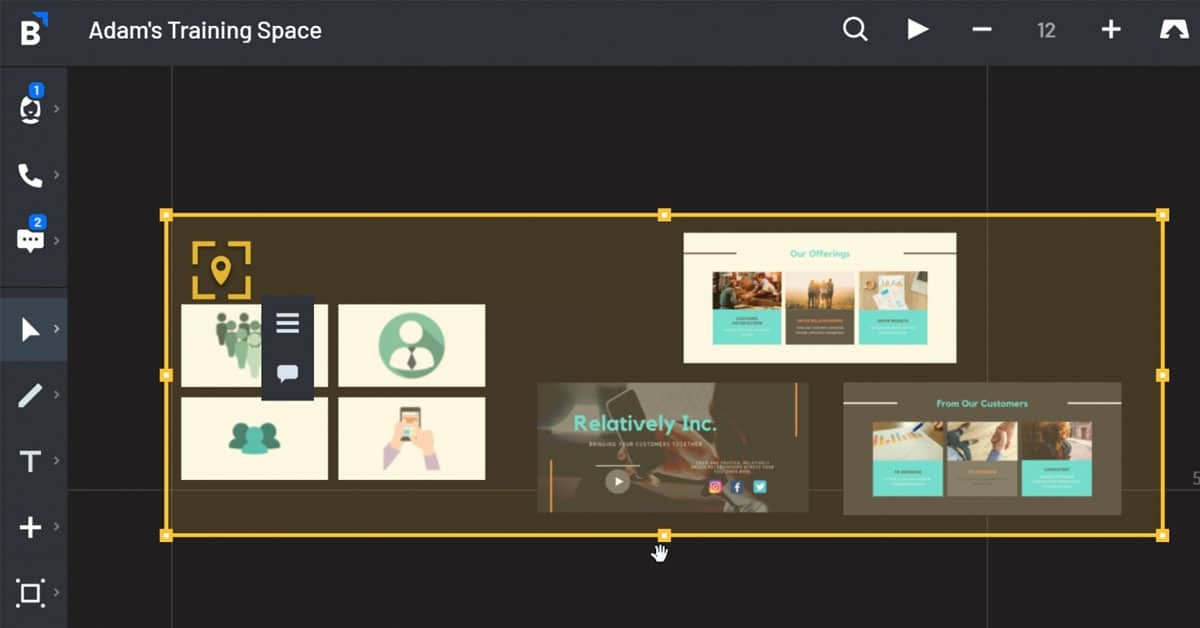
Task: Open the comment bubble on selected canvas
Action: [x=288, y=374]
